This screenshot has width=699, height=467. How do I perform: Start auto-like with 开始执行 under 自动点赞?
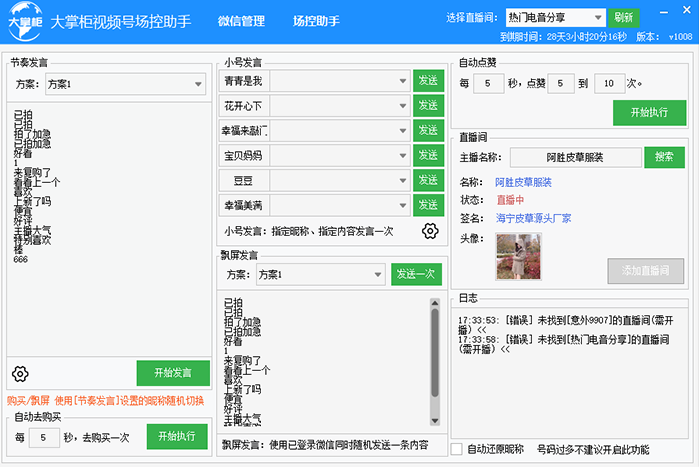pyautogui.click(x=649, y=113)
